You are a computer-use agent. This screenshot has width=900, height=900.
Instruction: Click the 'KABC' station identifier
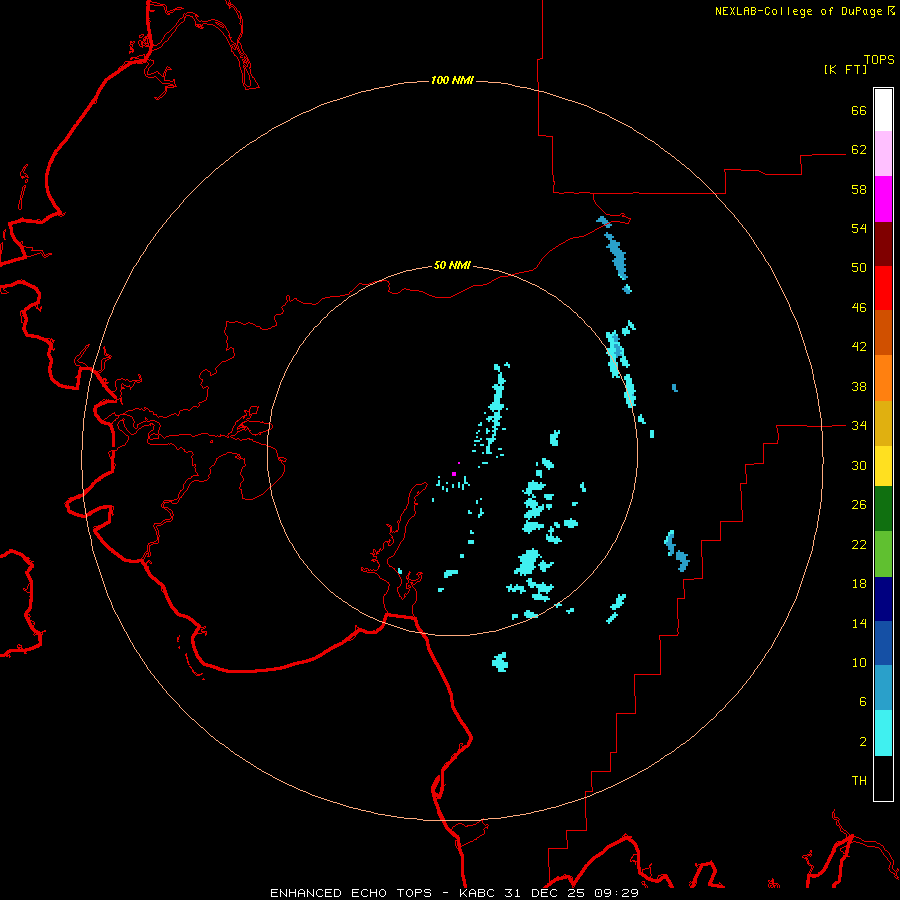click(x=478, y=893)
